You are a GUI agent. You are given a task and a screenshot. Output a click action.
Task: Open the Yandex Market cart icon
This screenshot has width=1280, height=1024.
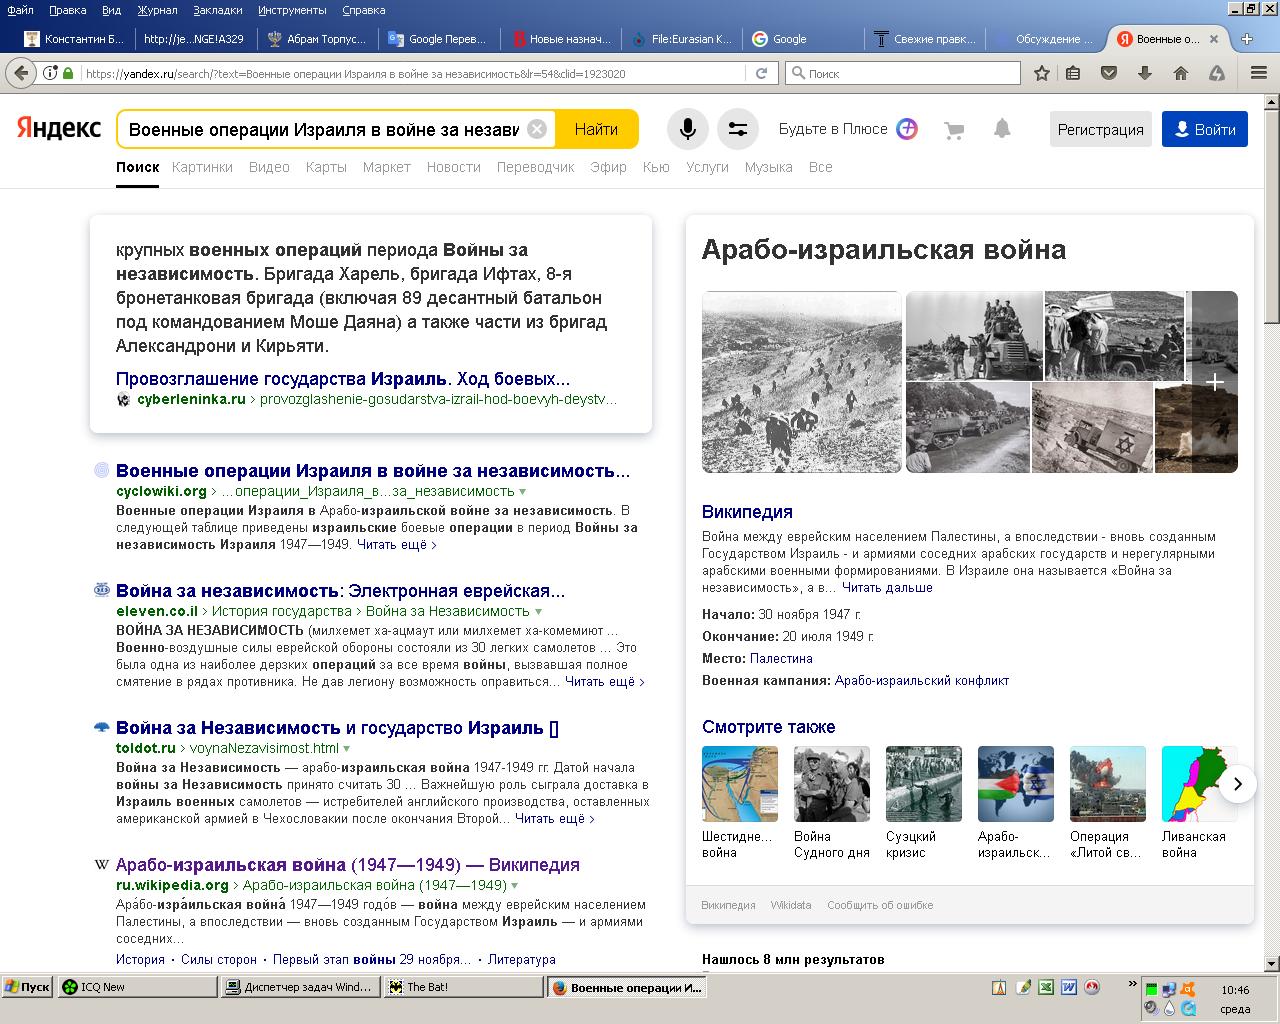tap(954, 130)
